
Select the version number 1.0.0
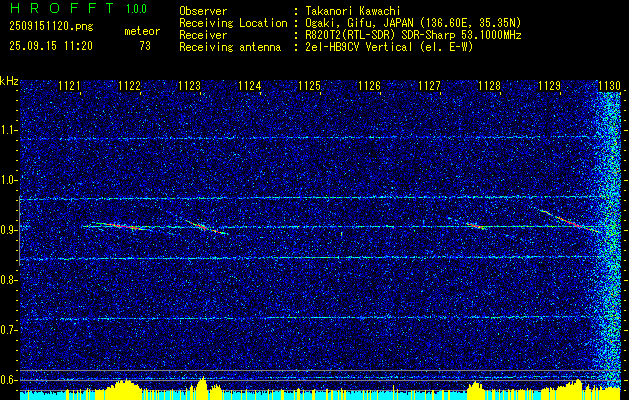136,9
